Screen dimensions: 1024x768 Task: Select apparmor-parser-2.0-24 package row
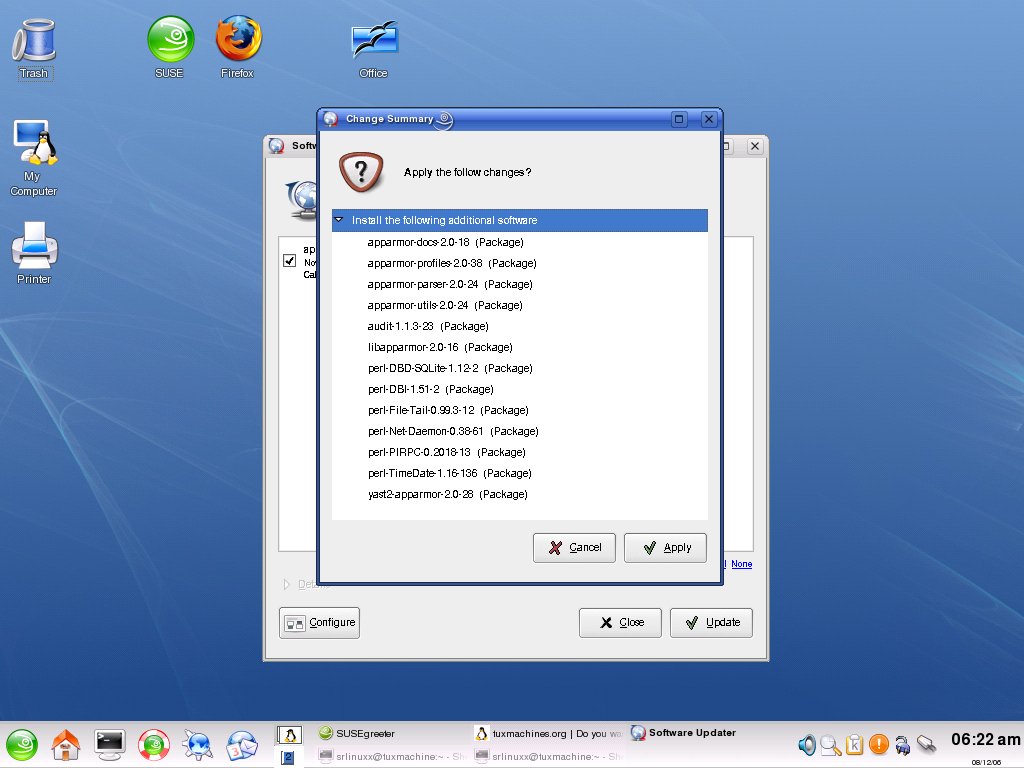tap(519, 284)
